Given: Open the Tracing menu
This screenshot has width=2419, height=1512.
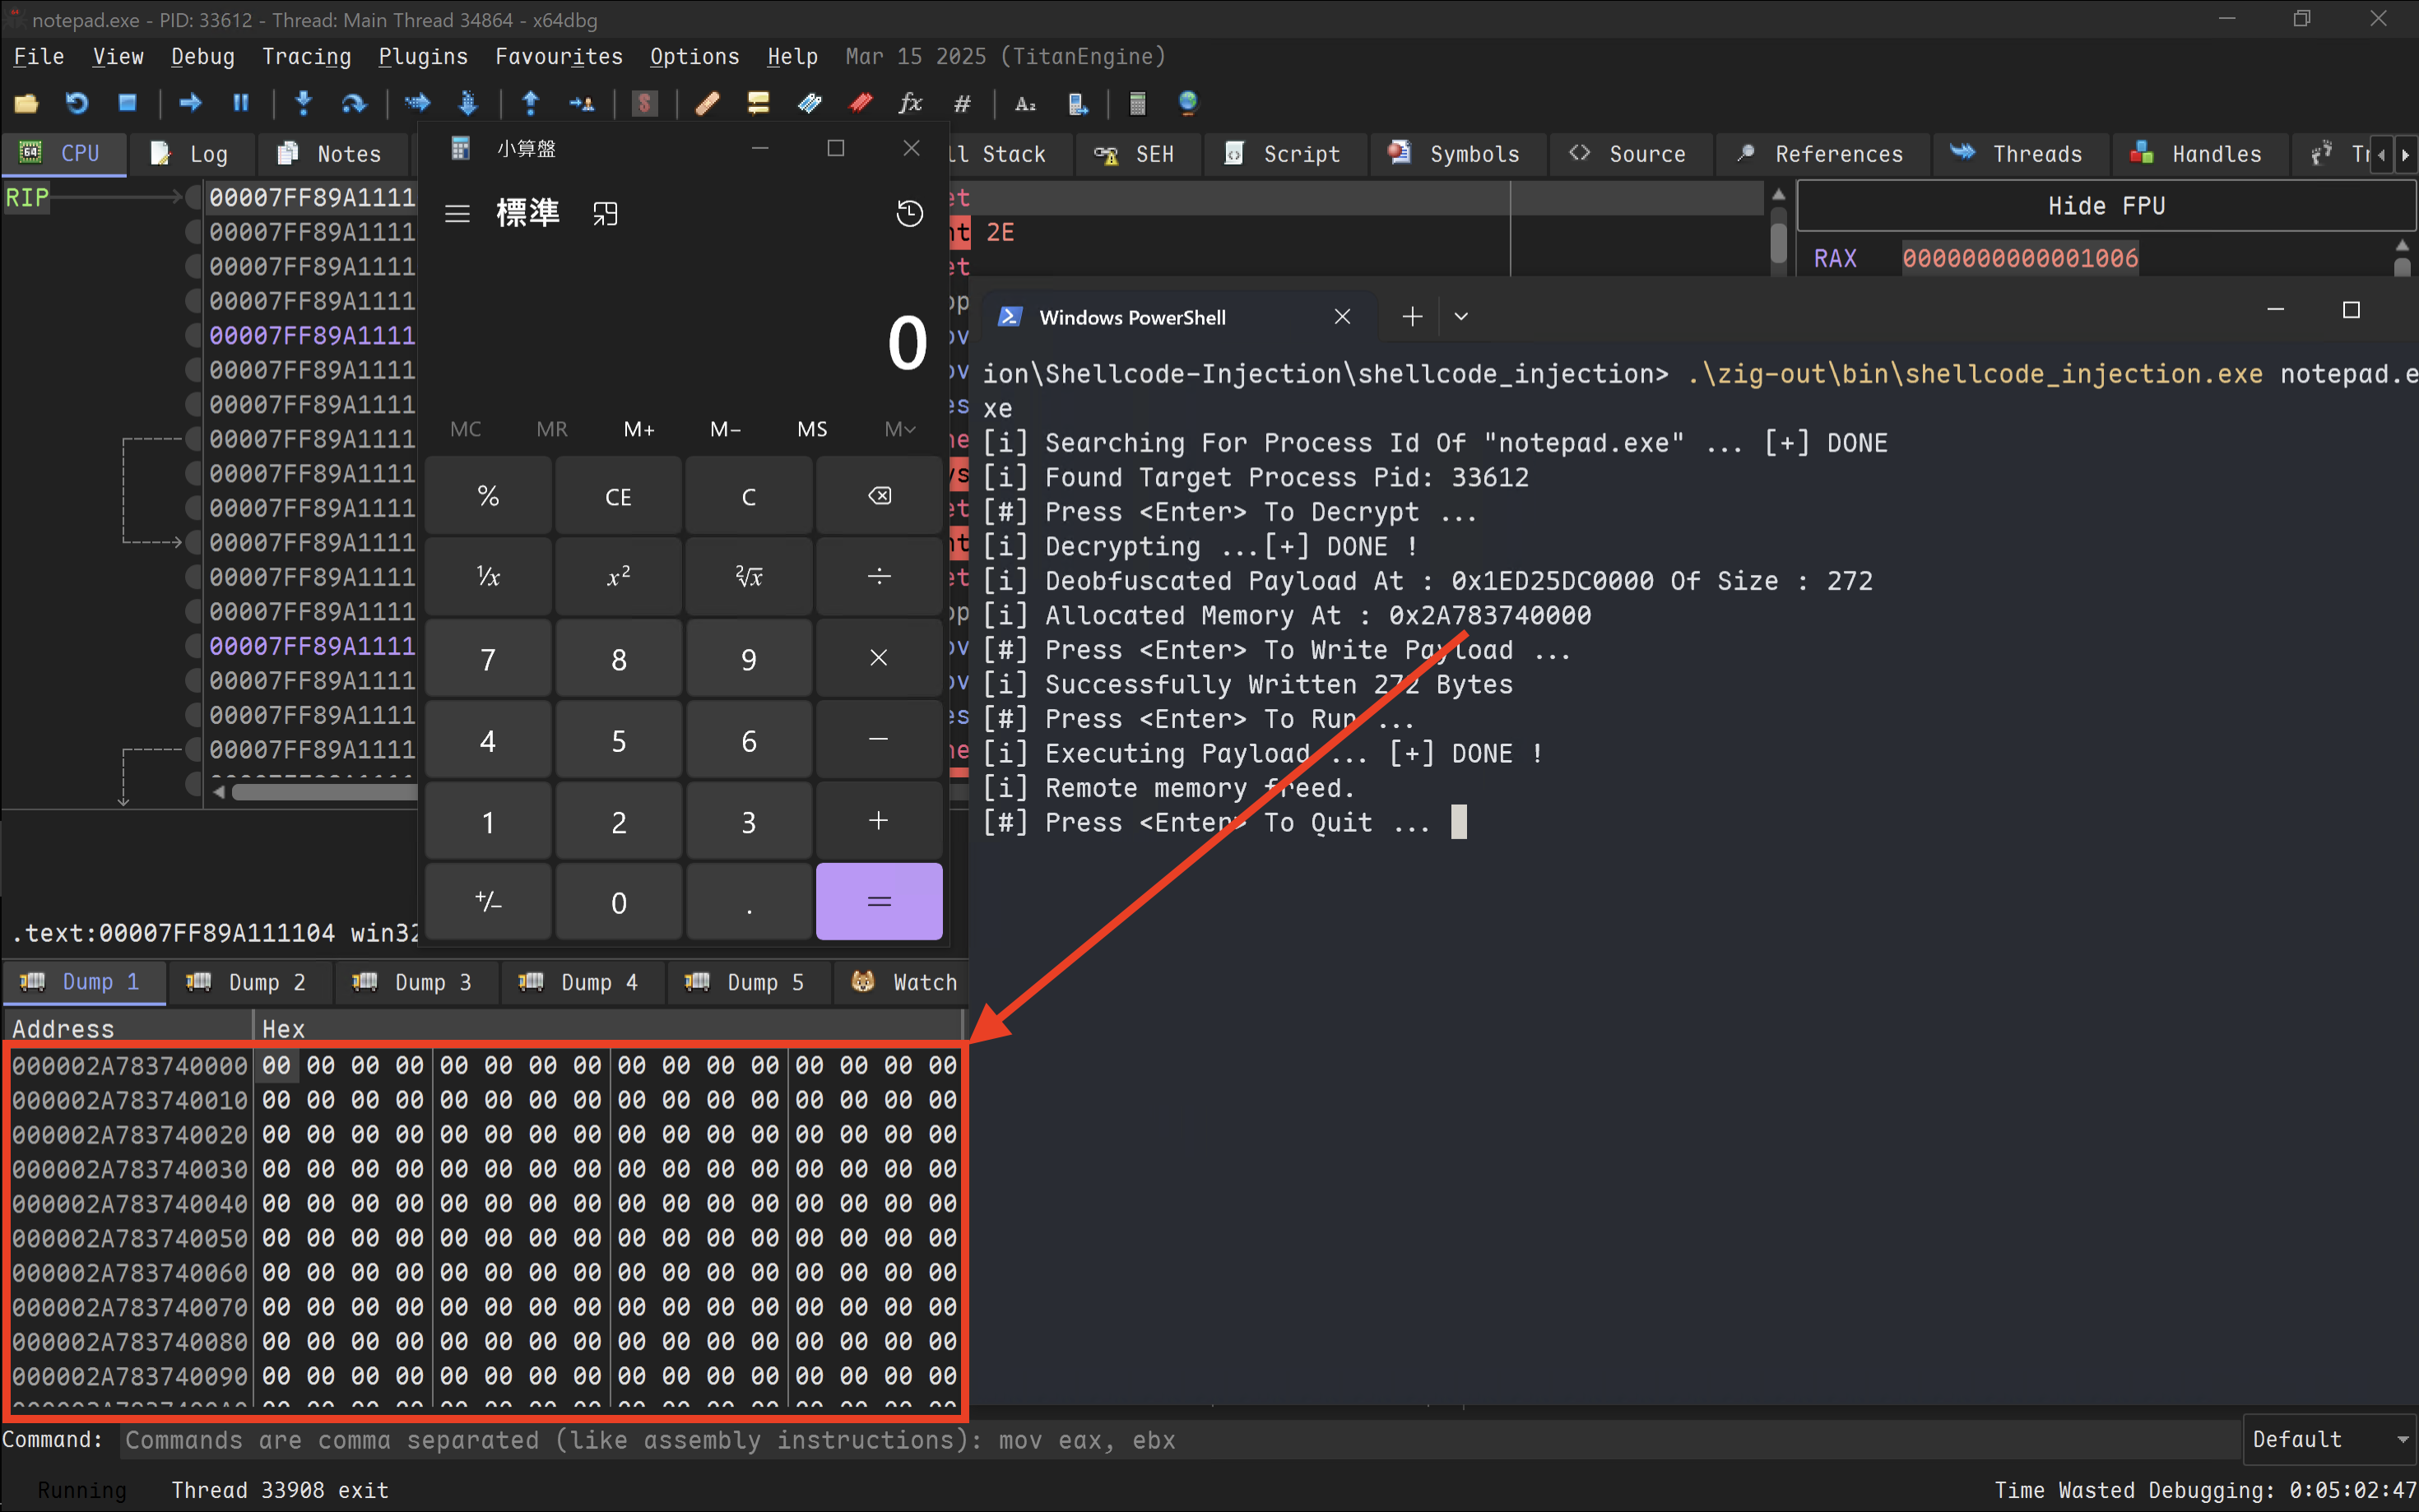Looking at the screenshot, I should [x=306, y=57].
